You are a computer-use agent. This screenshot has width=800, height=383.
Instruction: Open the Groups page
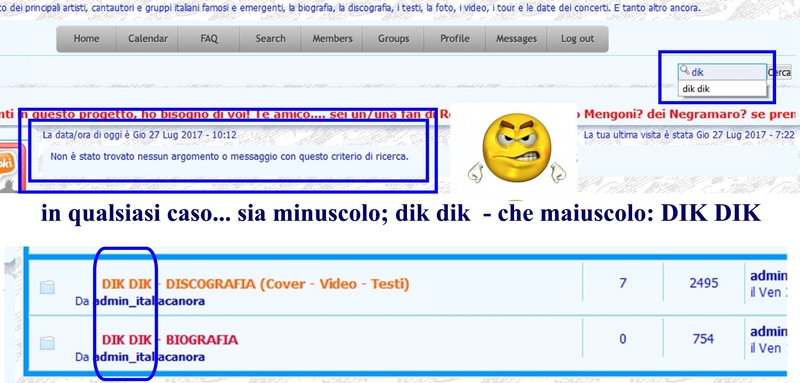393,39
